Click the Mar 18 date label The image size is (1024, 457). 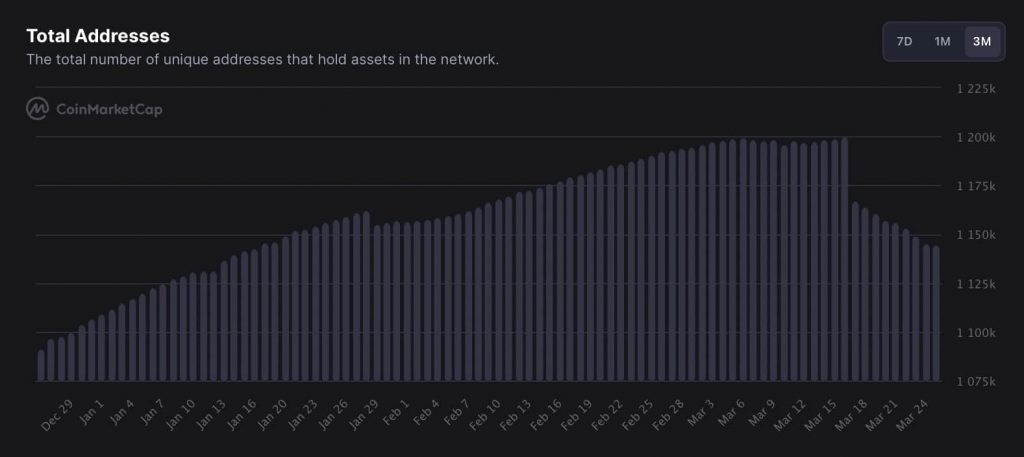click(x=851, y=415)
